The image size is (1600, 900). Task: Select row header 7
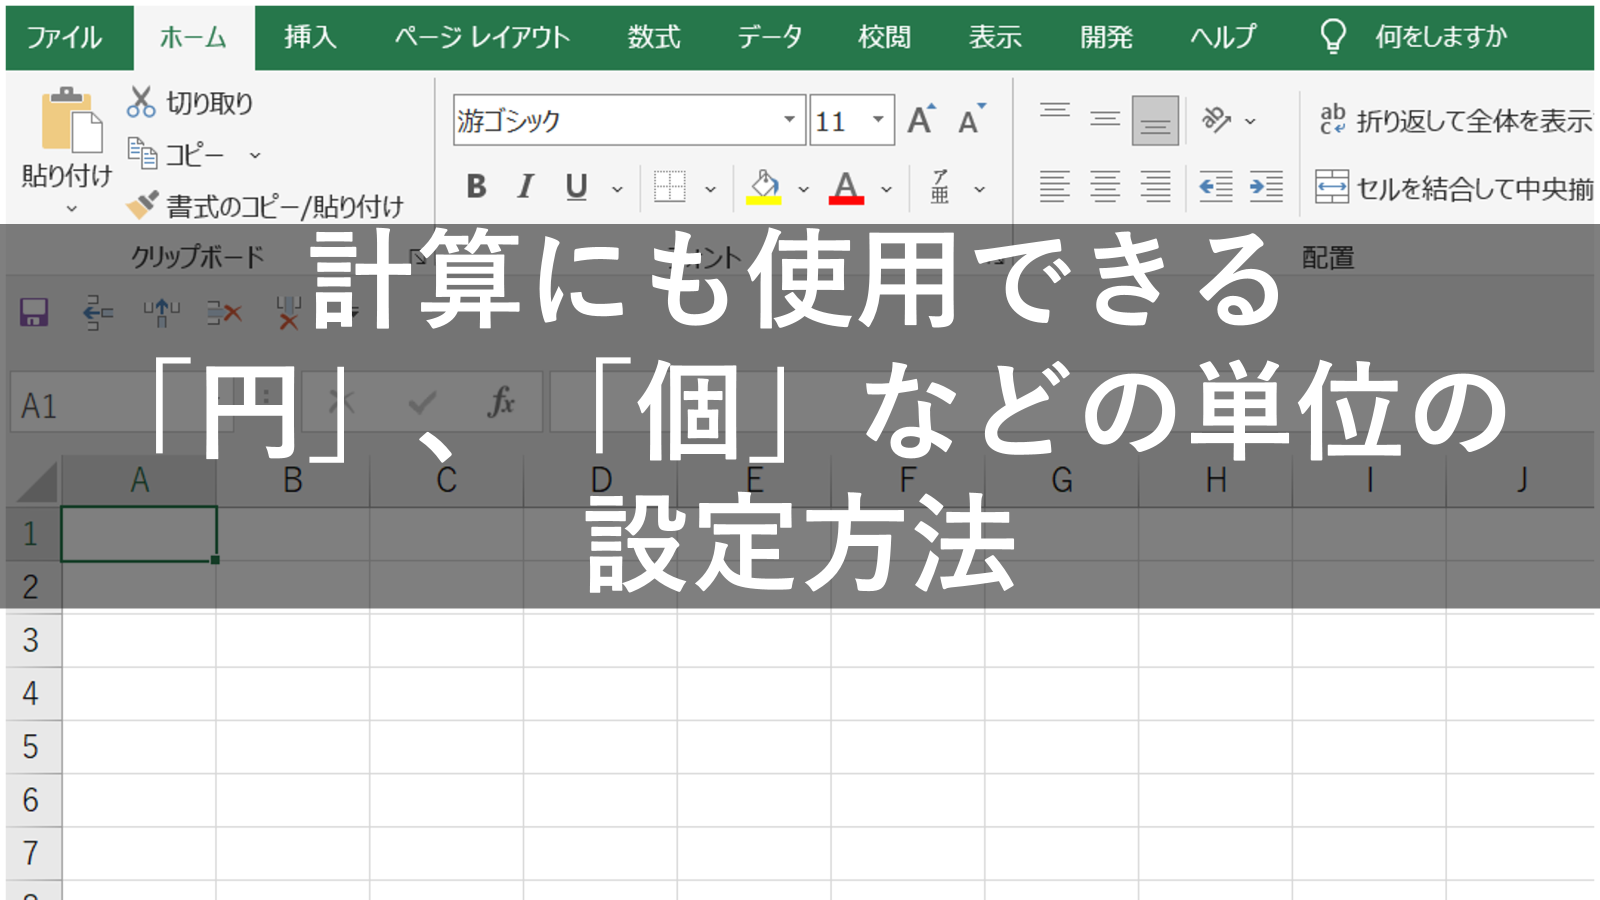coord(32,853)
